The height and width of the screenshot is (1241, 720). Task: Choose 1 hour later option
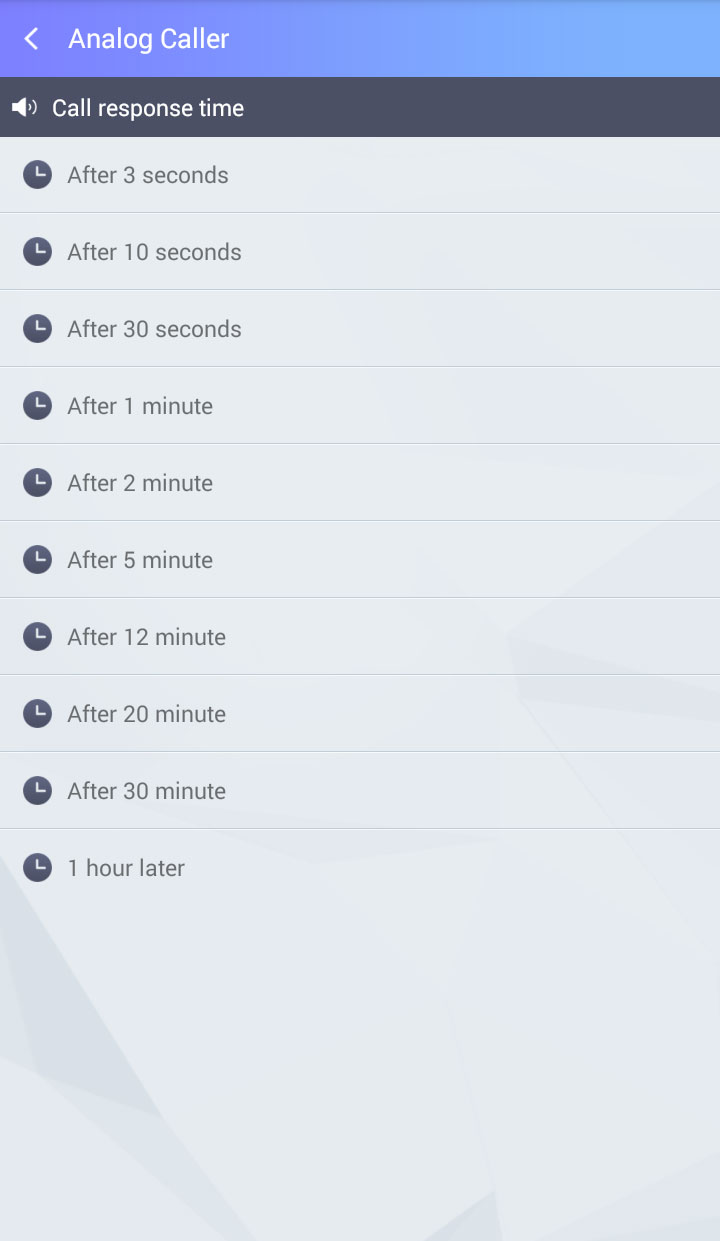point(126,868)
